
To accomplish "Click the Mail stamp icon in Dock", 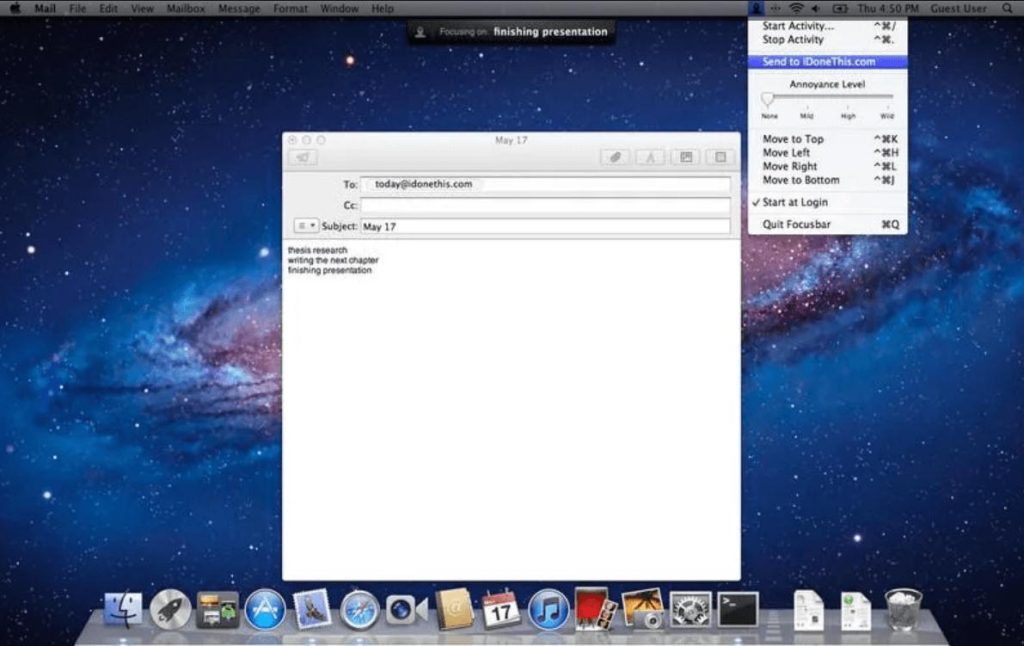I will (312, 609).
